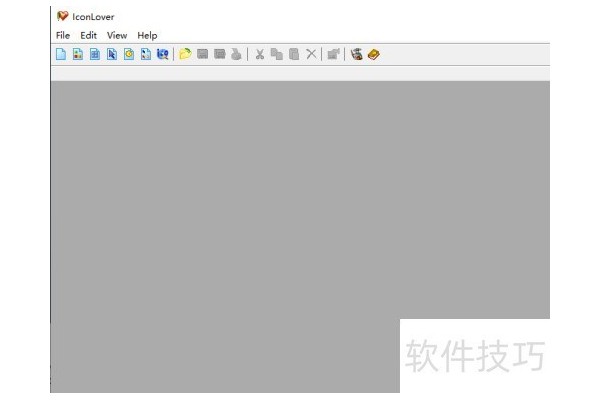Image resolution: width=600 pixels, height=400 pixels.
Task: Open the Help menu
Action: [x=147, y=36]
